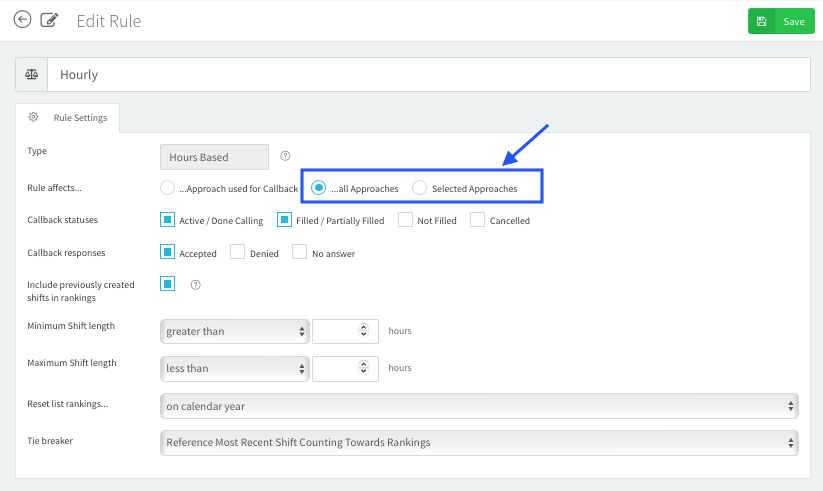Image resolution: width=823 pixels, height=491 pixels.
Task: Select the all Approaches radio option
Action: pos(319,187)
